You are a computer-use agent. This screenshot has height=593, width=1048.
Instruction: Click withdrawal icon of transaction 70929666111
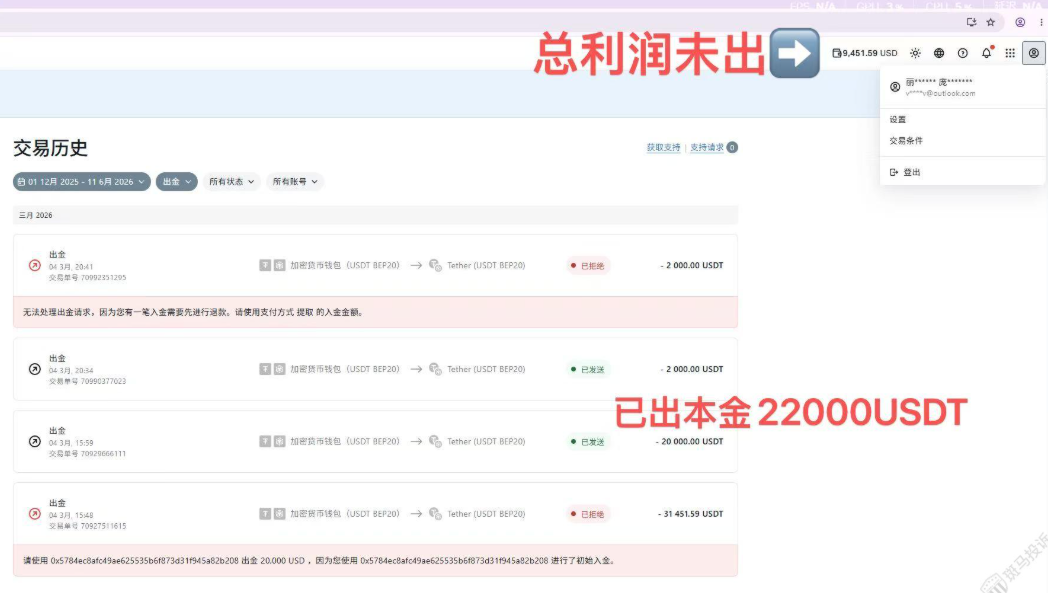click(x=35, y=442)
